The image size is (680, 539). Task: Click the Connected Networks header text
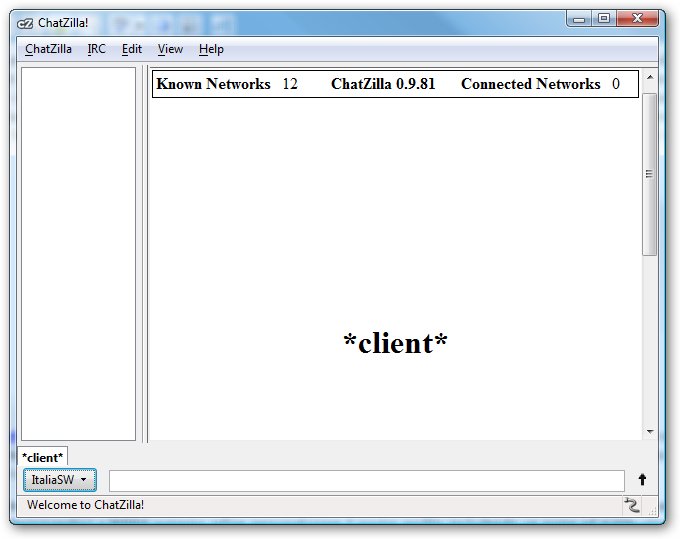(530, 84)
